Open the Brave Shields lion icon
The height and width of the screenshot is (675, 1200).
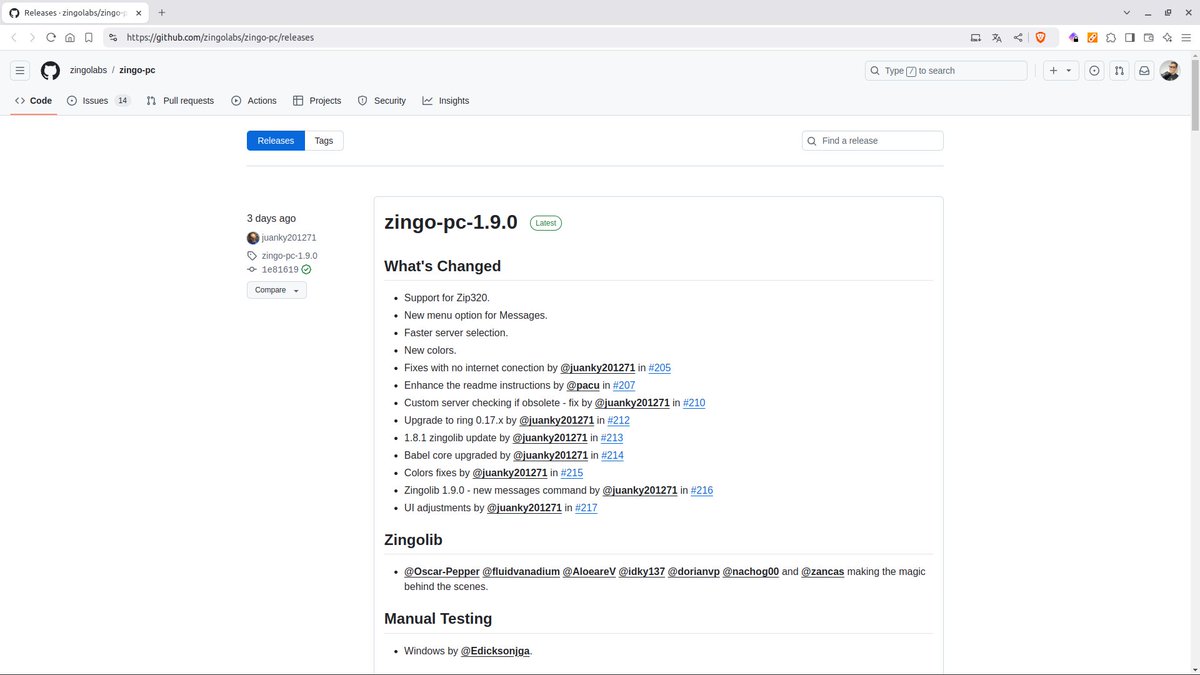click(x=1040, y=37)
